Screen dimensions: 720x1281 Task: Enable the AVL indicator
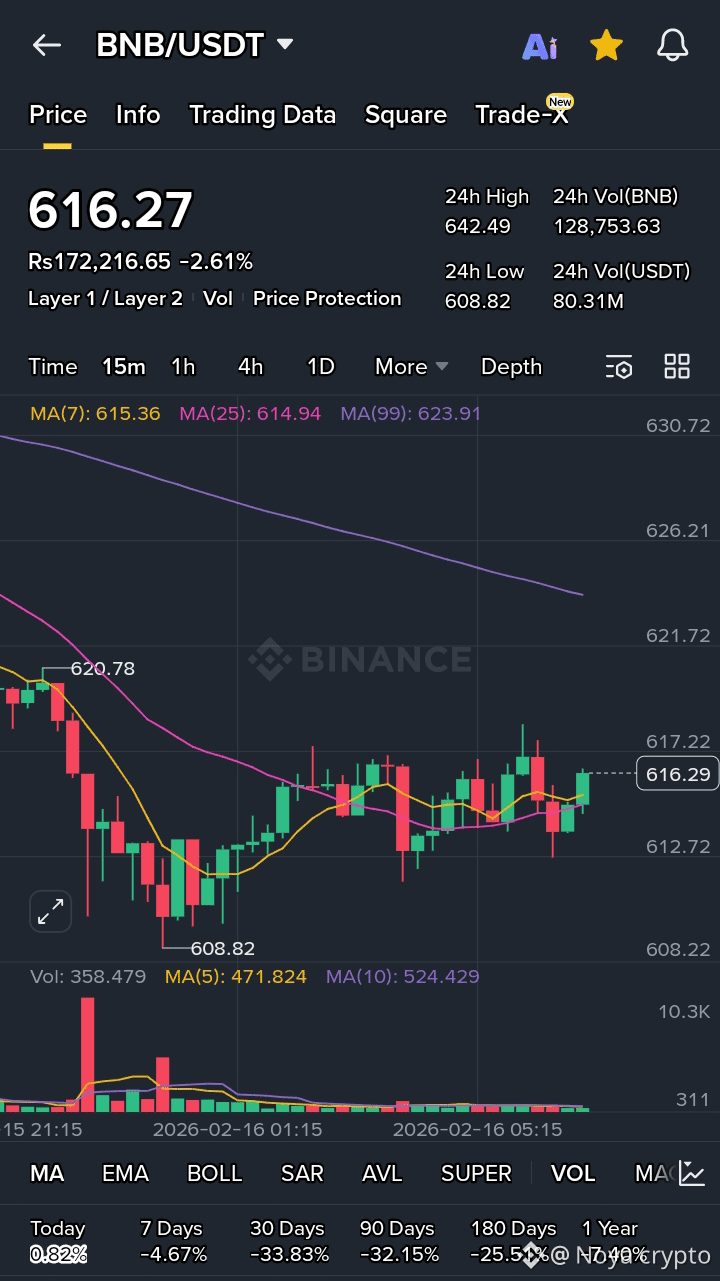381,1173
